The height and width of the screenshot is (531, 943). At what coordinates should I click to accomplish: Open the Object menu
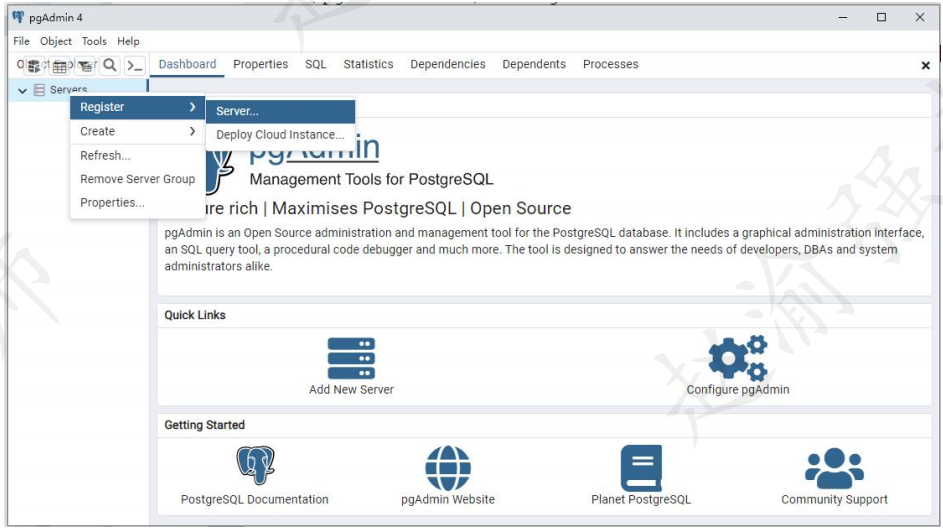(56, 41)
